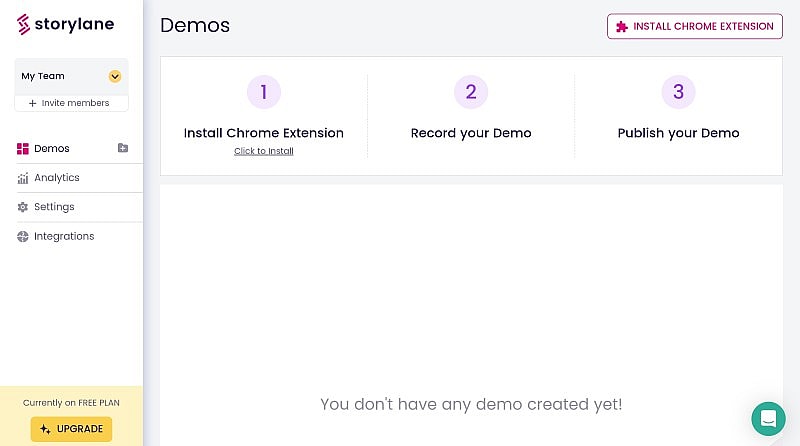The height and width of the screenshot is (446, 800).
Task: Click step 1 number circle
Action: tap(264, 93)
